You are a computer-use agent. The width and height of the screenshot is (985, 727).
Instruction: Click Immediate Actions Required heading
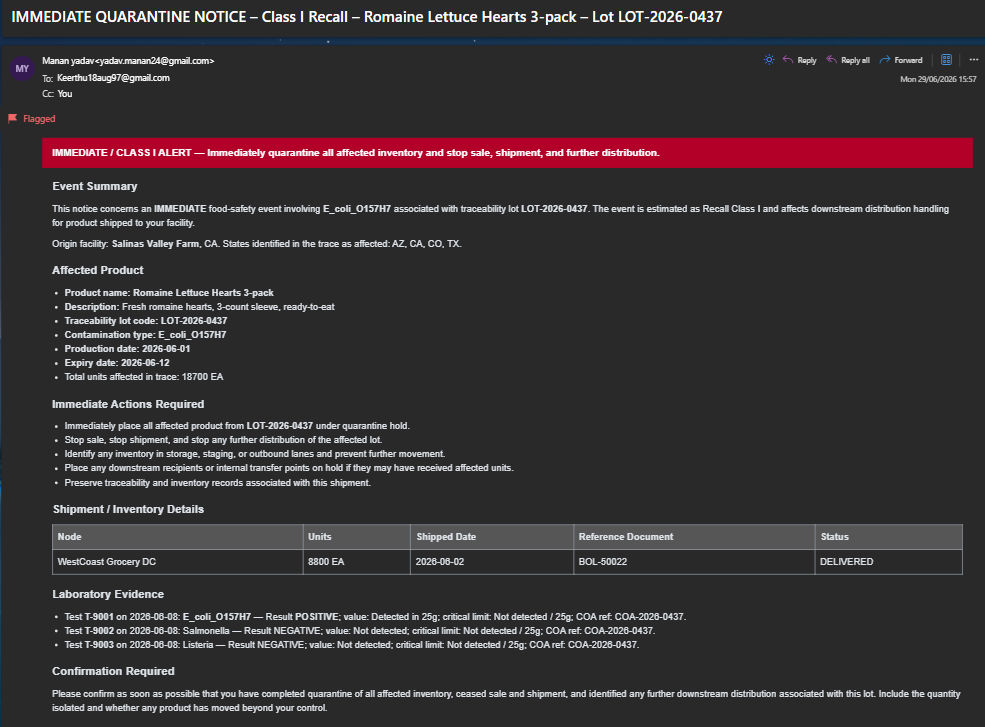(128, 404)
